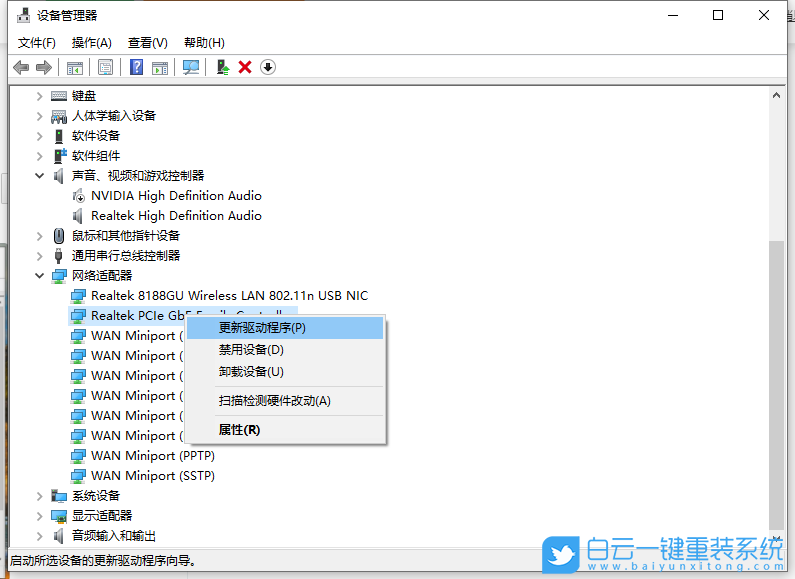Expand the 键盘 category
The height and width of the screenshot is (579, 795).
(40, 96)
